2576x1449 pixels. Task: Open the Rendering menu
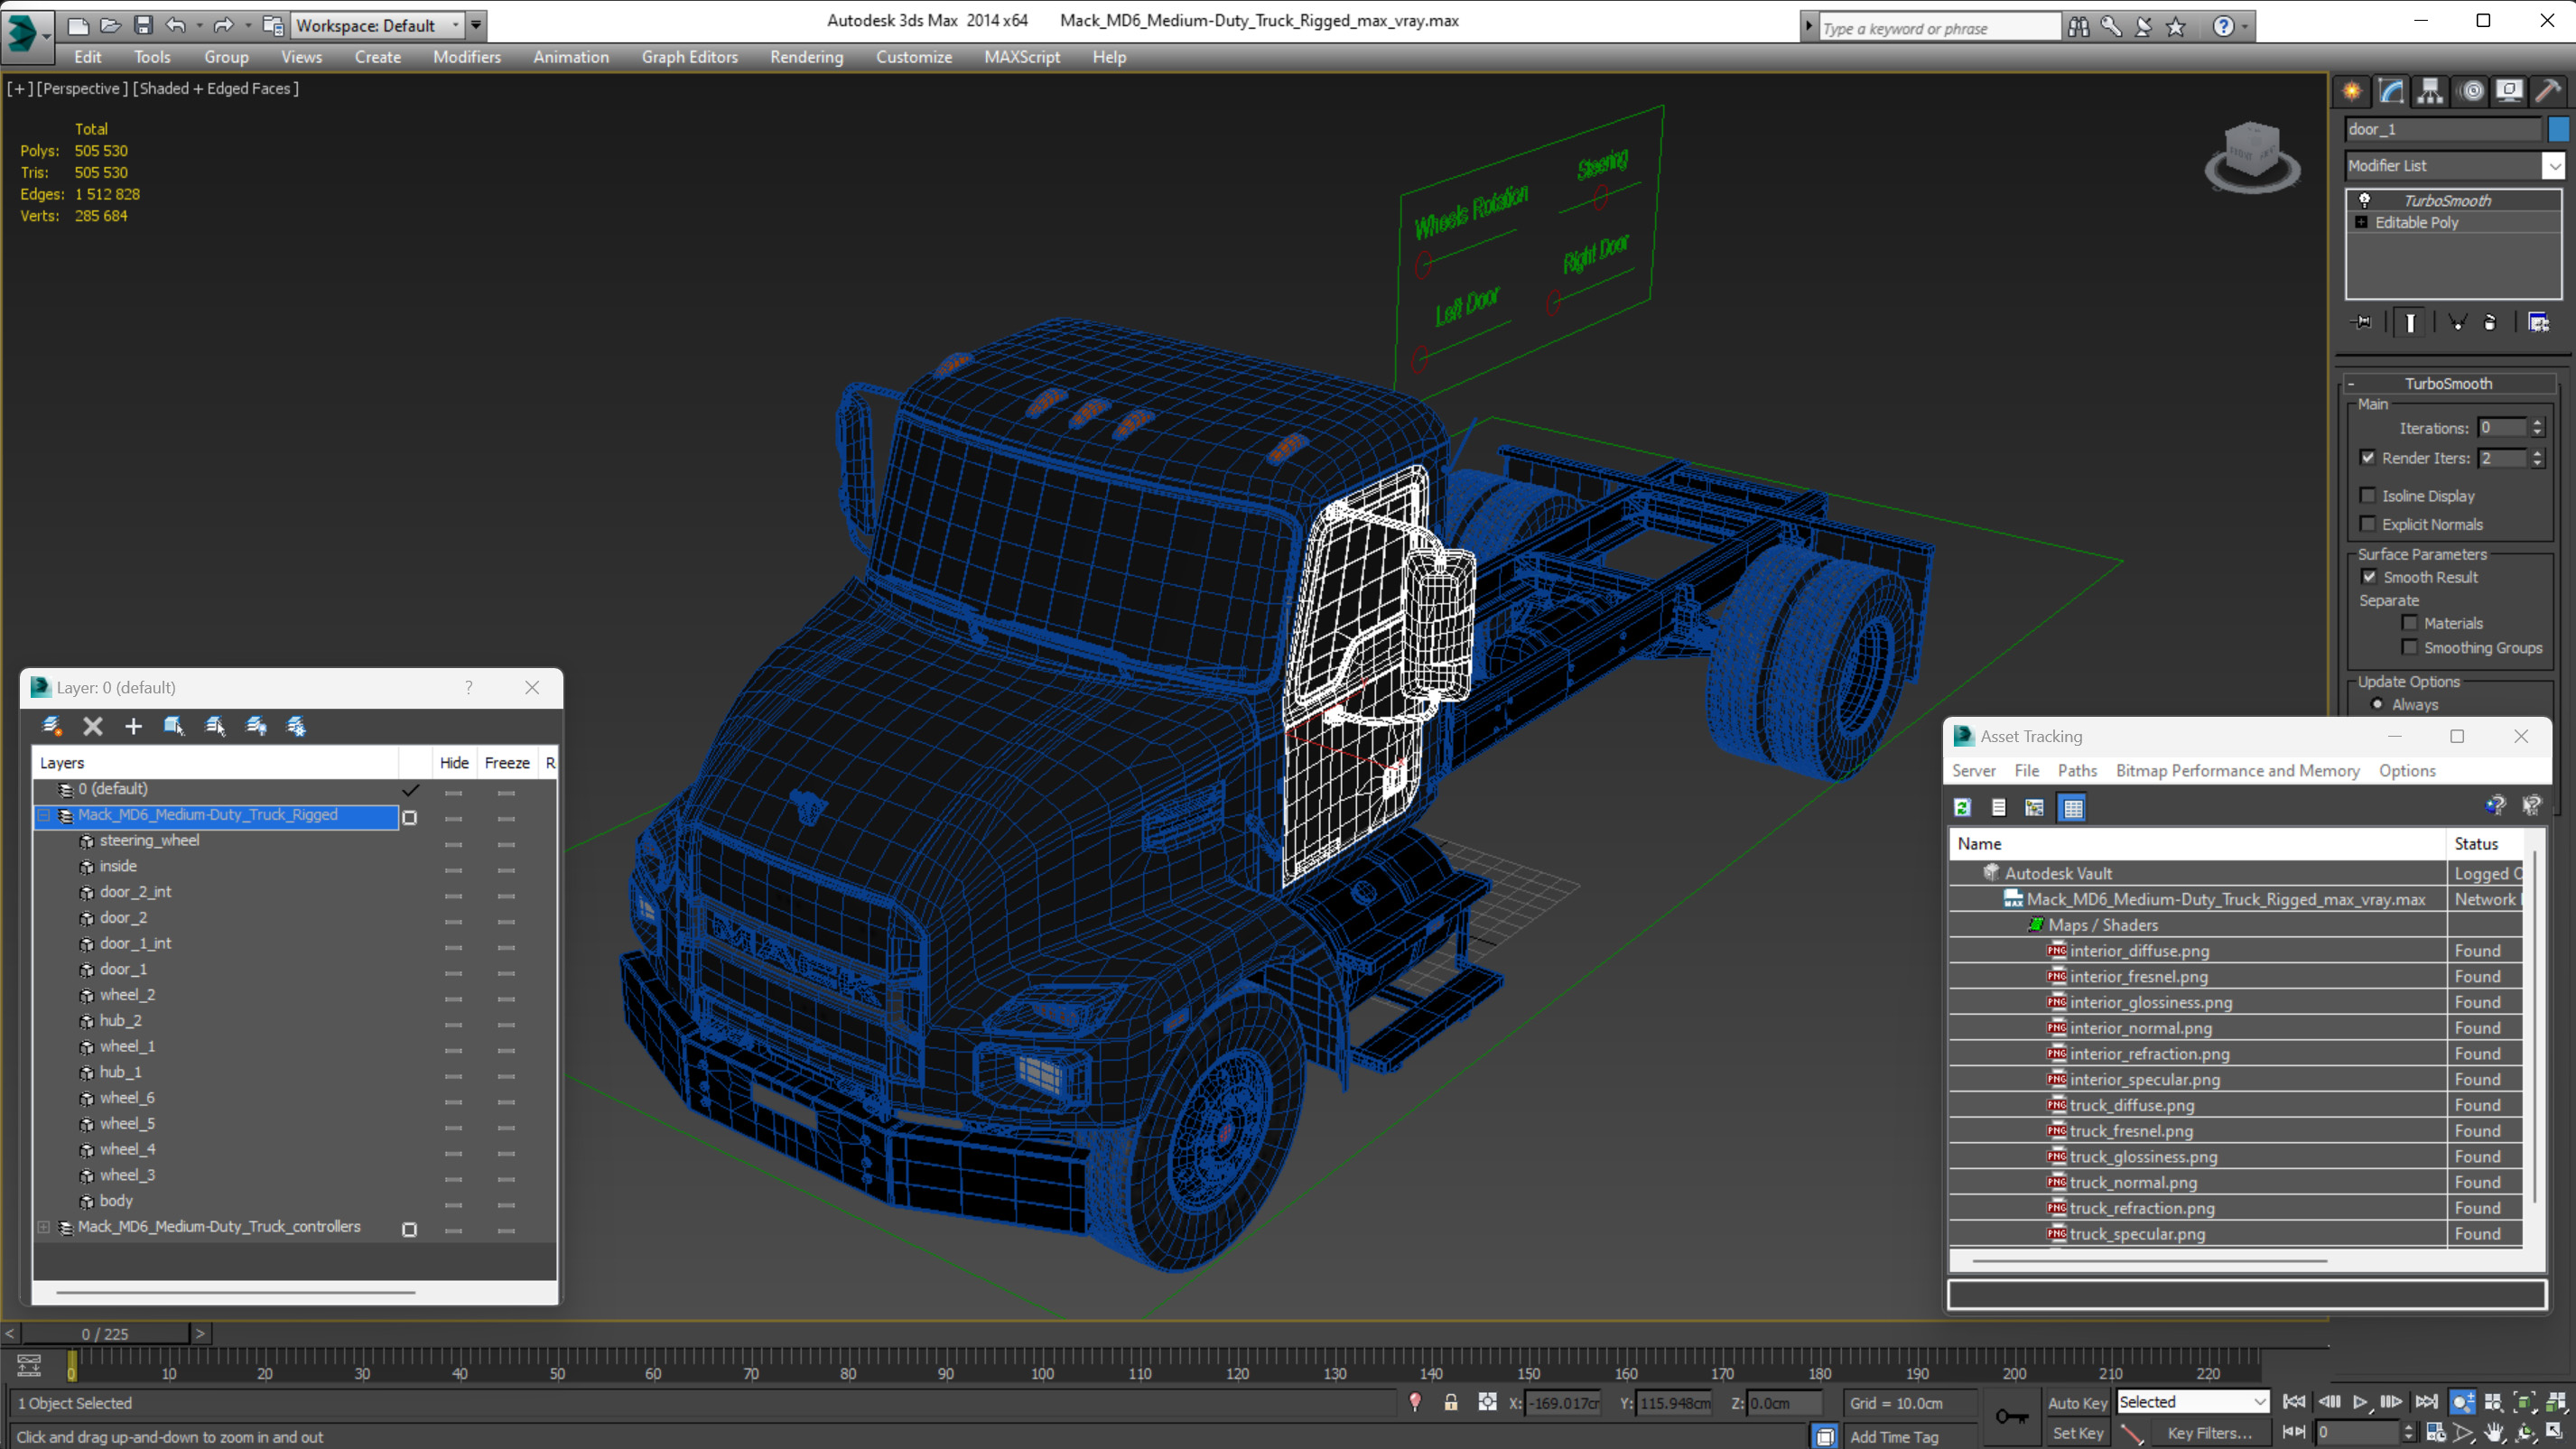806,57
